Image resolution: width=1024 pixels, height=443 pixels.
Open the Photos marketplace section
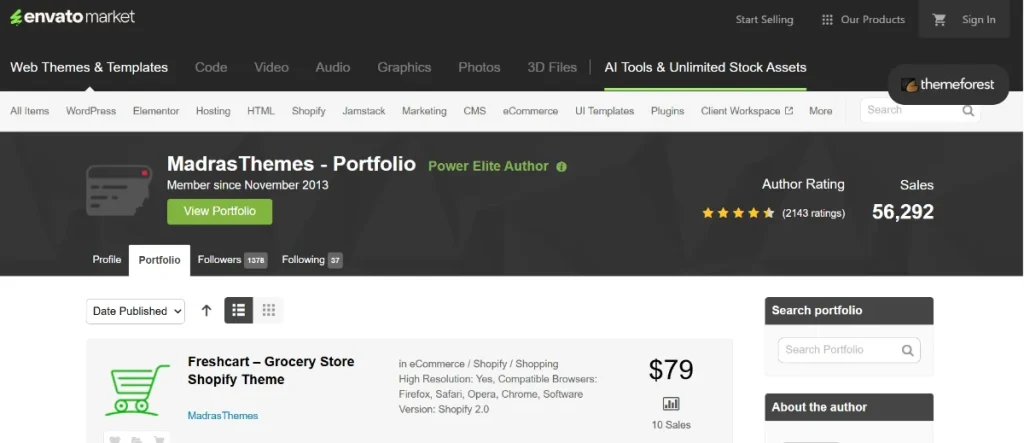[479, 67]
